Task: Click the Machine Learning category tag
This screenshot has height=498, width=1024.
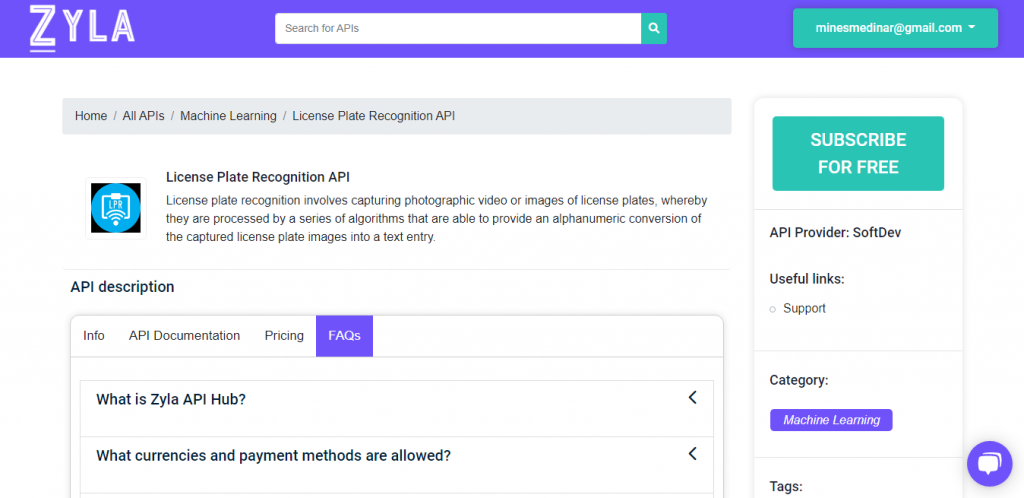Action: click(x=831, y=420)
